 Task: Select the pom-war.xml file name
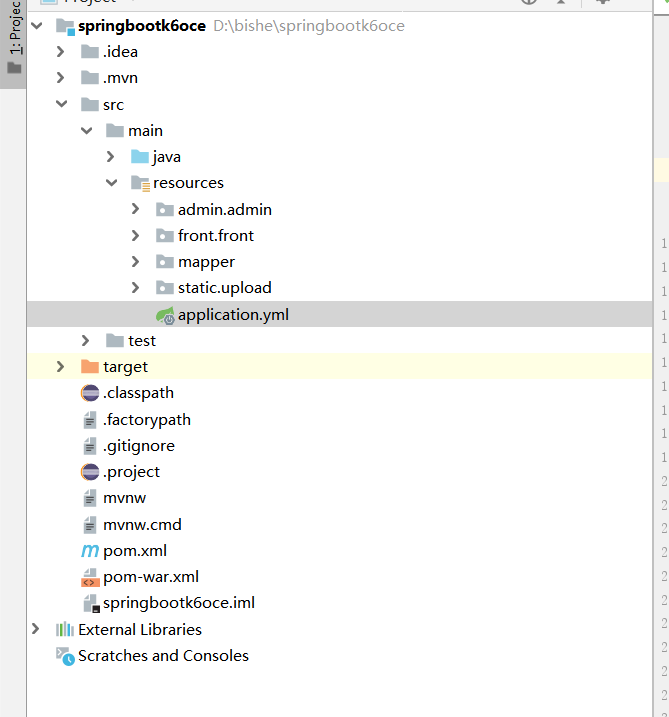pyautogui.click(x=151, y=577)
